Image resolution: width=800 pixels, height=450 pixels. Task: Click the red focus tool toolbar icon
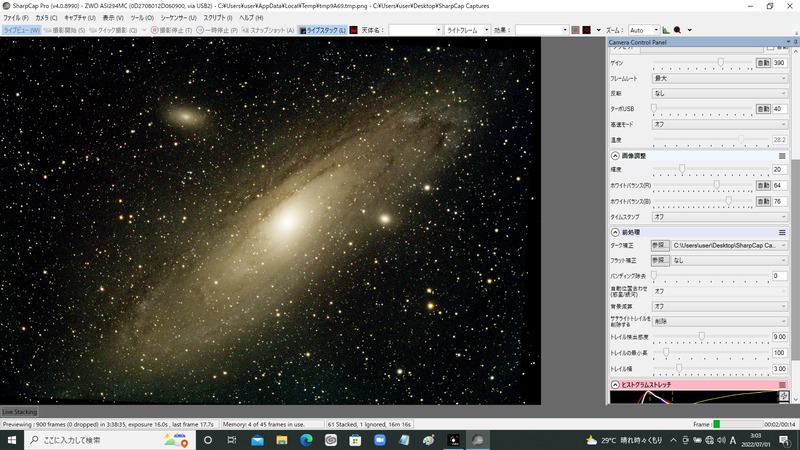click(x=678, y=30)
